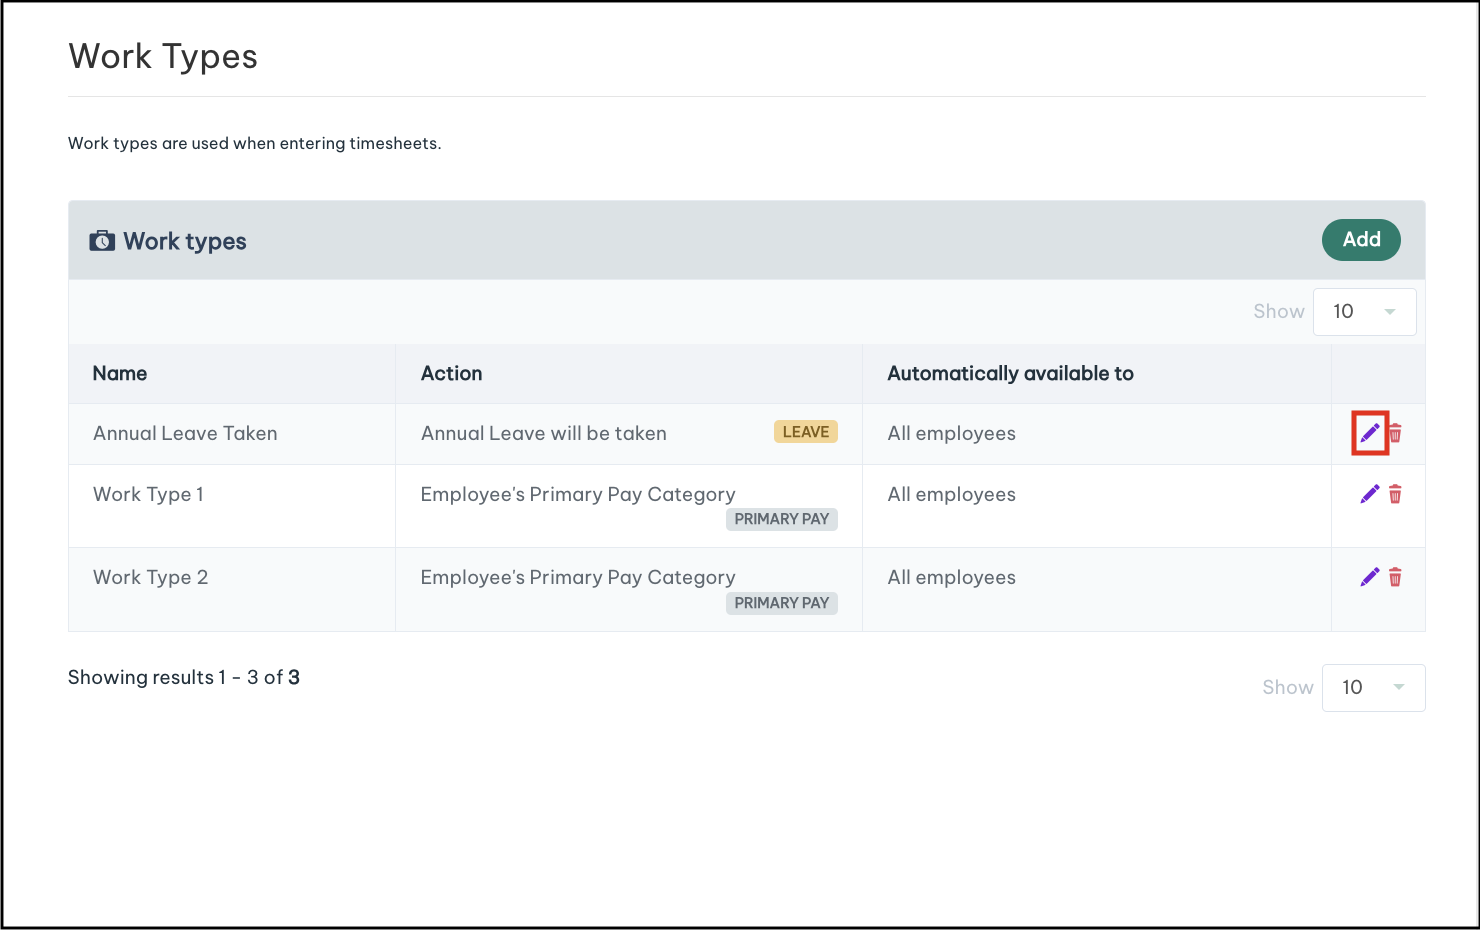This screenshot has width=1480, height=930.
Task: Click the pencil icon for Work Type 1
Action: pos(1370,494)
